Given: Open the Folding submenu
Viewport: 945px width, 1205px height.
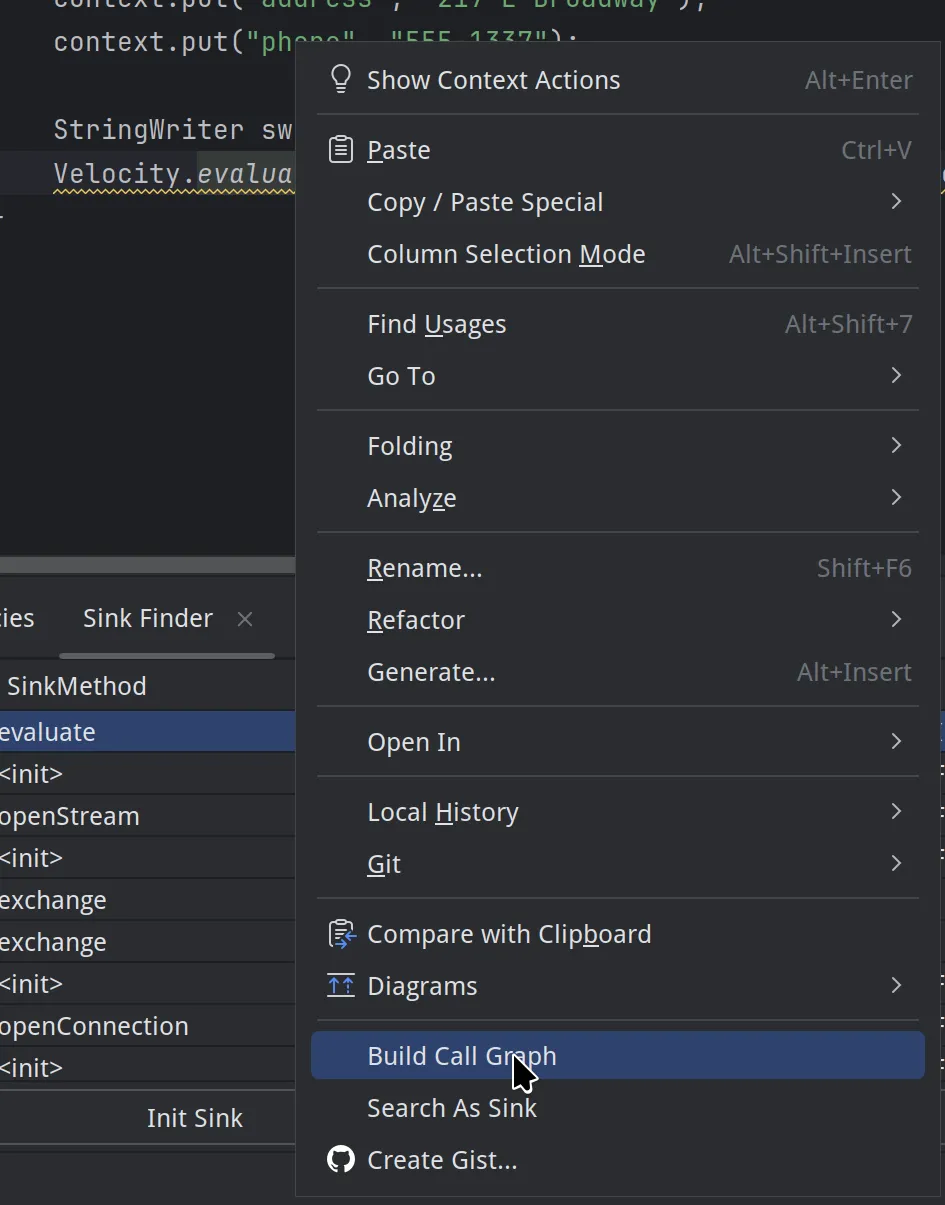Looking at the screenshot, I should coord(410,446).
